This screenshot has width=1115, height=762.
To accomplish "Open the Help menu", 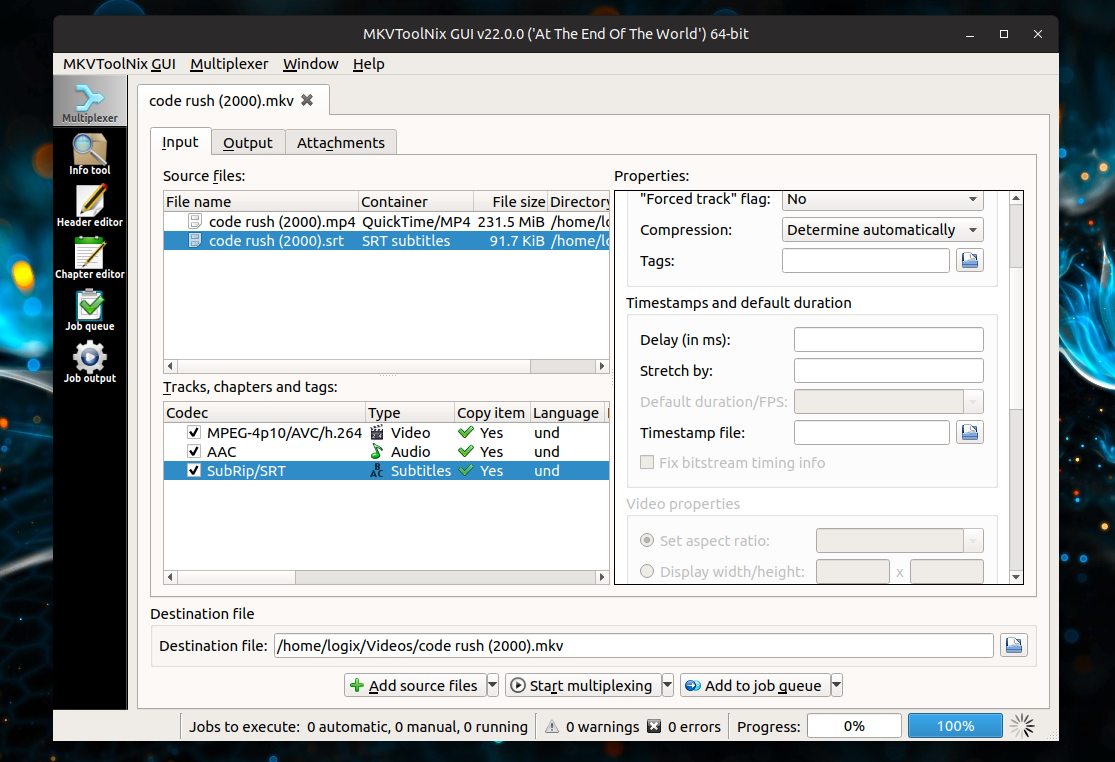I will pyautogui.click(x=368, y=64).
